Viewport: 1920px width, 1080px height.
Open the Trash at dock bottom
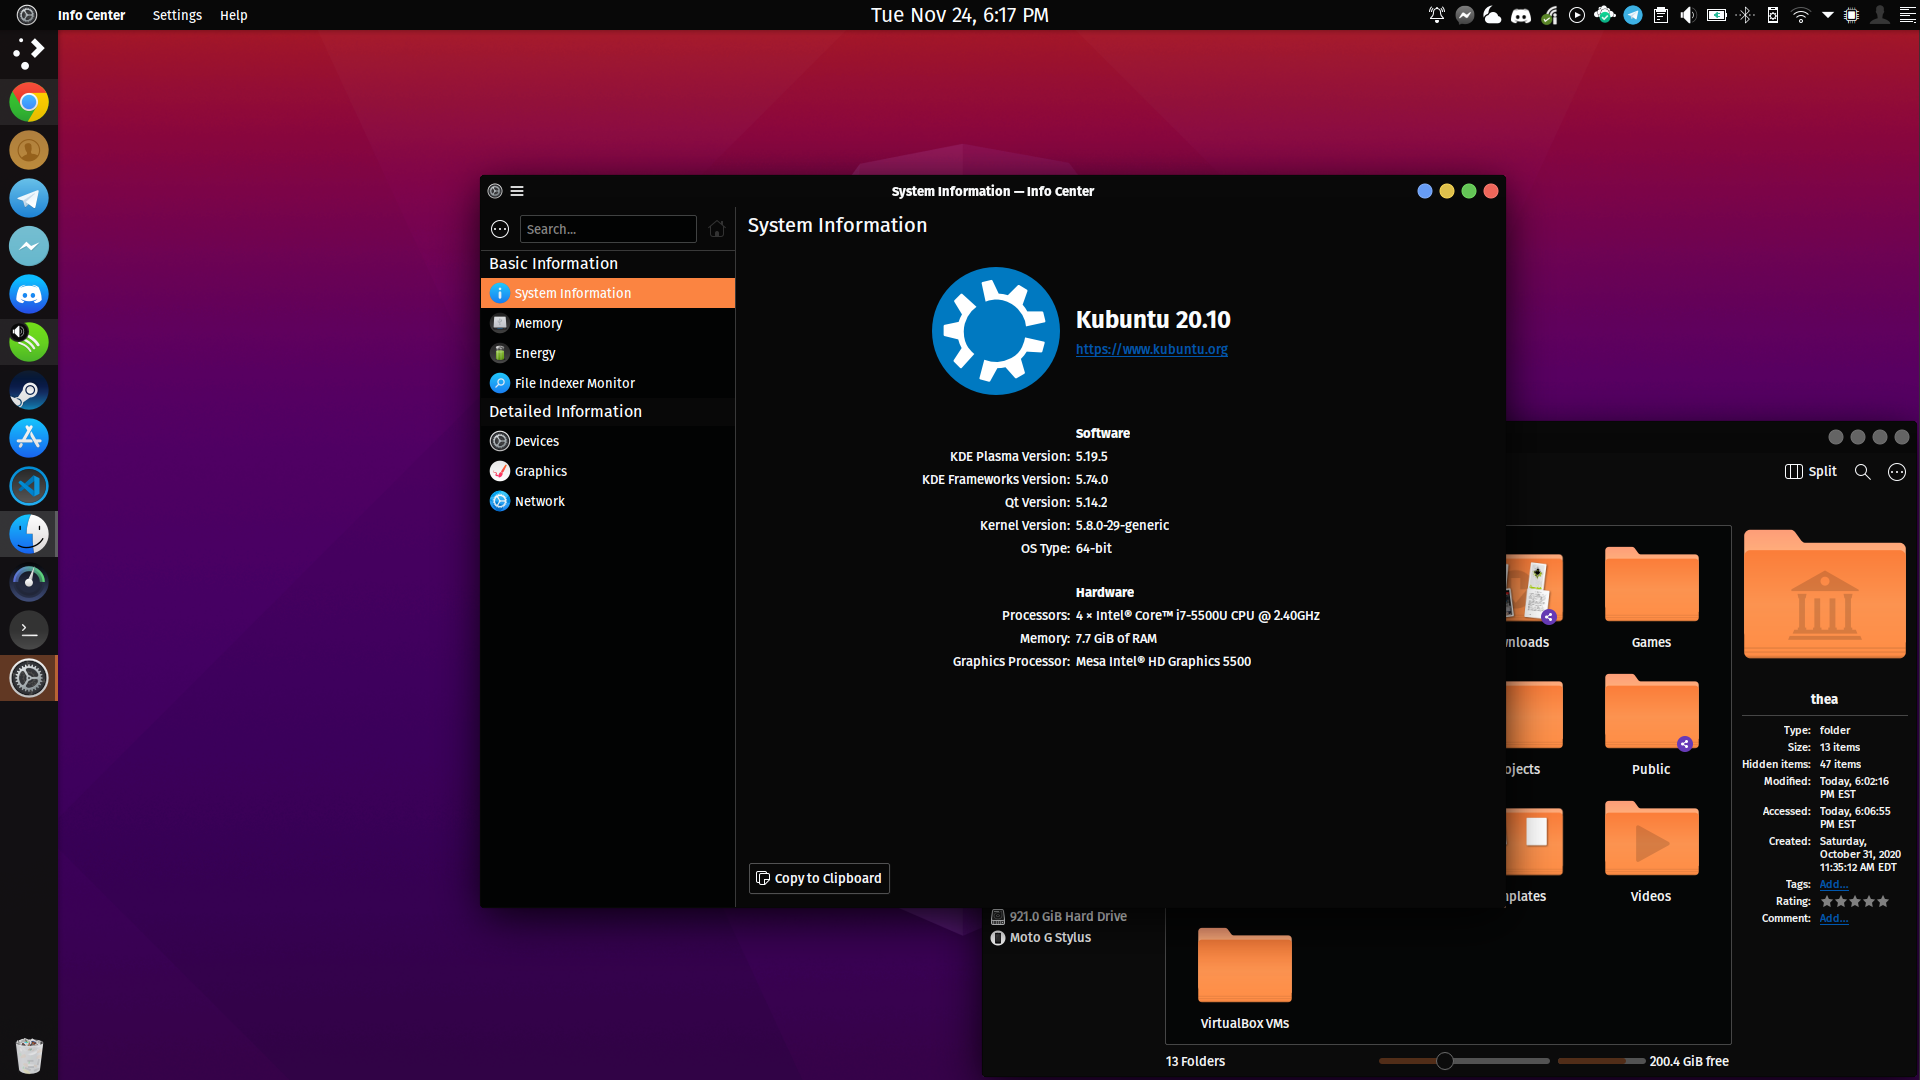[29, 1055]
